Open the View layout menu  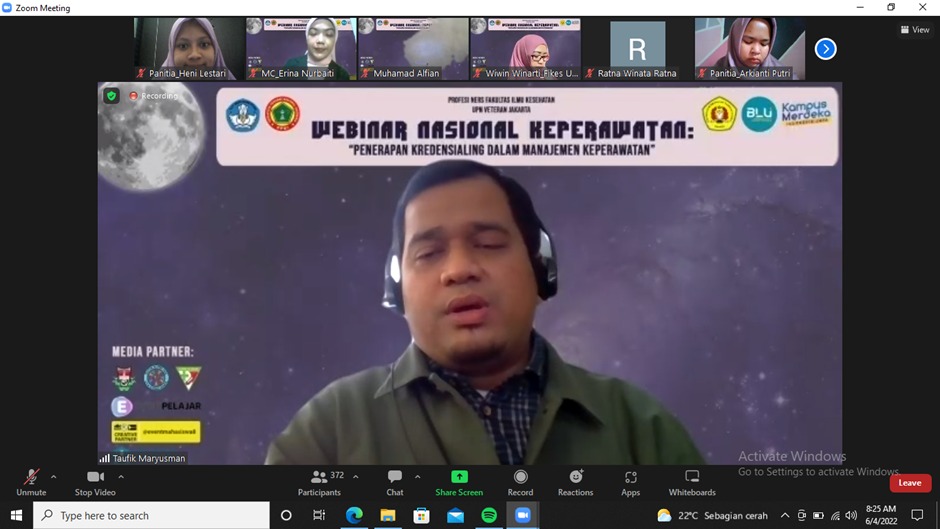tap(915, 30)
